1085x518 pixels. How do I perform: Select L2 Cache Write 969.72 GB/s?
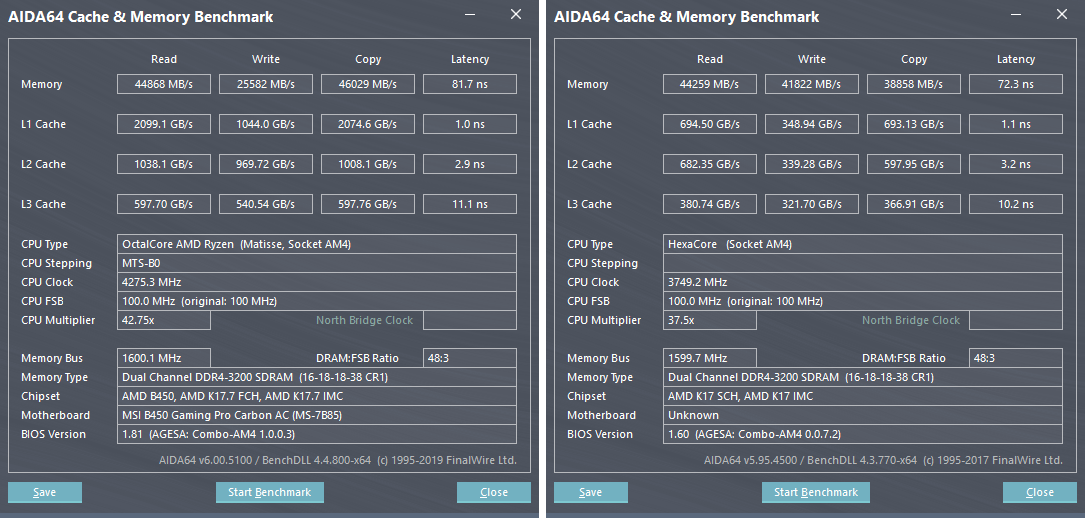coord(266,165)
